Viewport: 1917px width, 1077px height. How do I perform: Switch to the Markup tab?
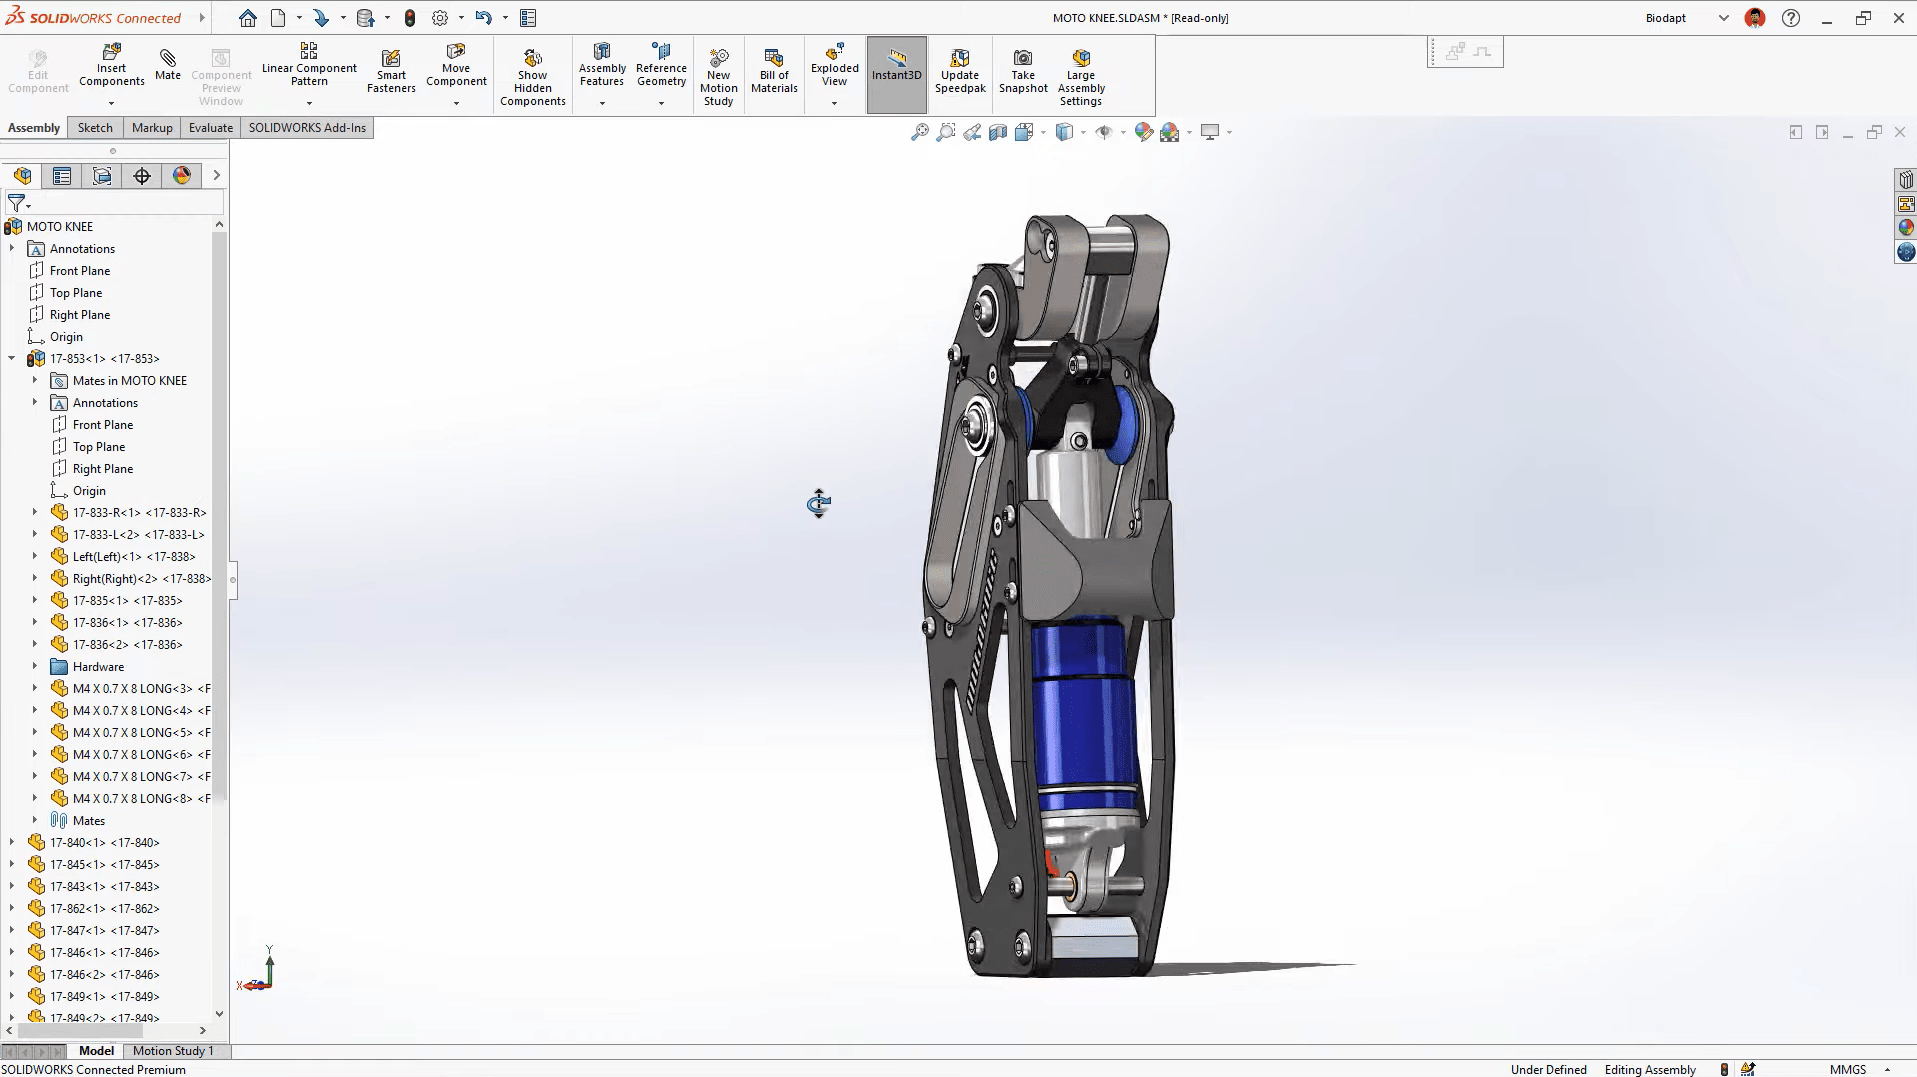coord(152,127)
